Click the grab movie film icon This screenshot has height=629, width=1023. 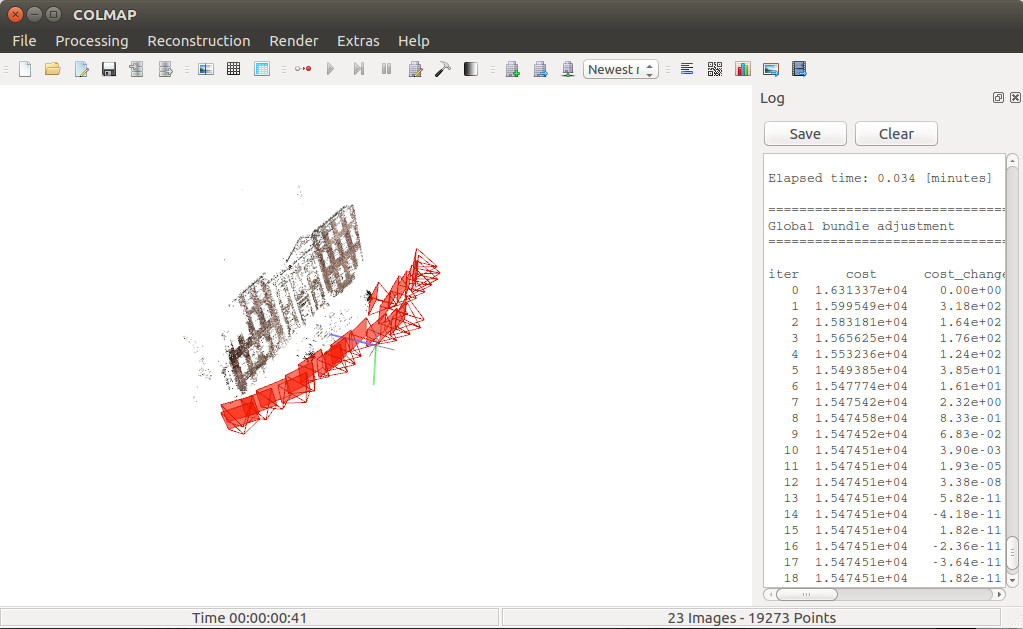click(x=799, y=69)
